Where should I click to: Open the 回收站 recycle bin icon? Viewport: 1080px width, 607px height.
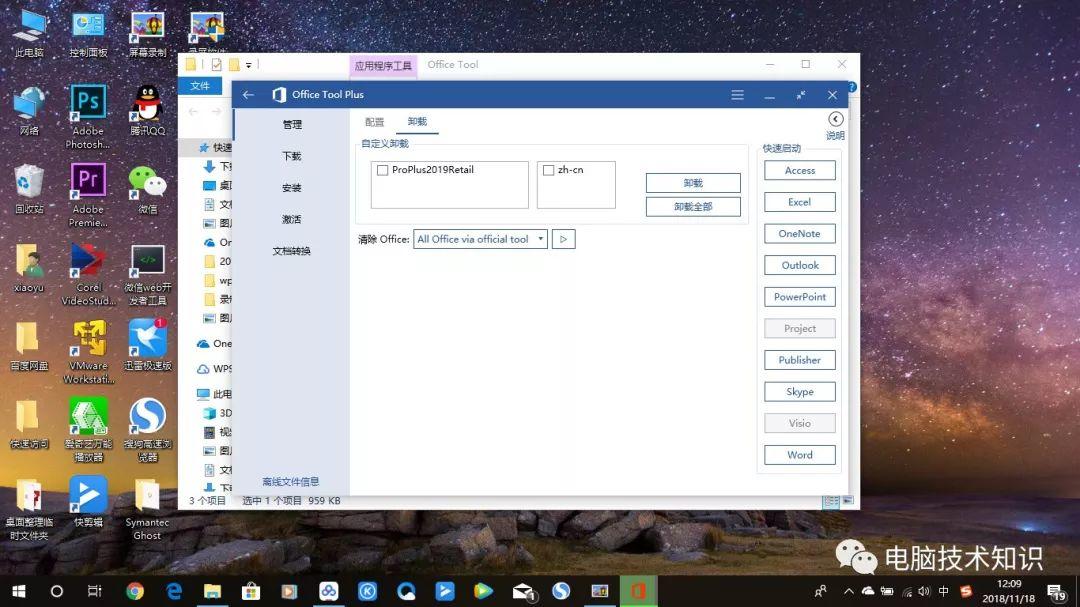28,189
